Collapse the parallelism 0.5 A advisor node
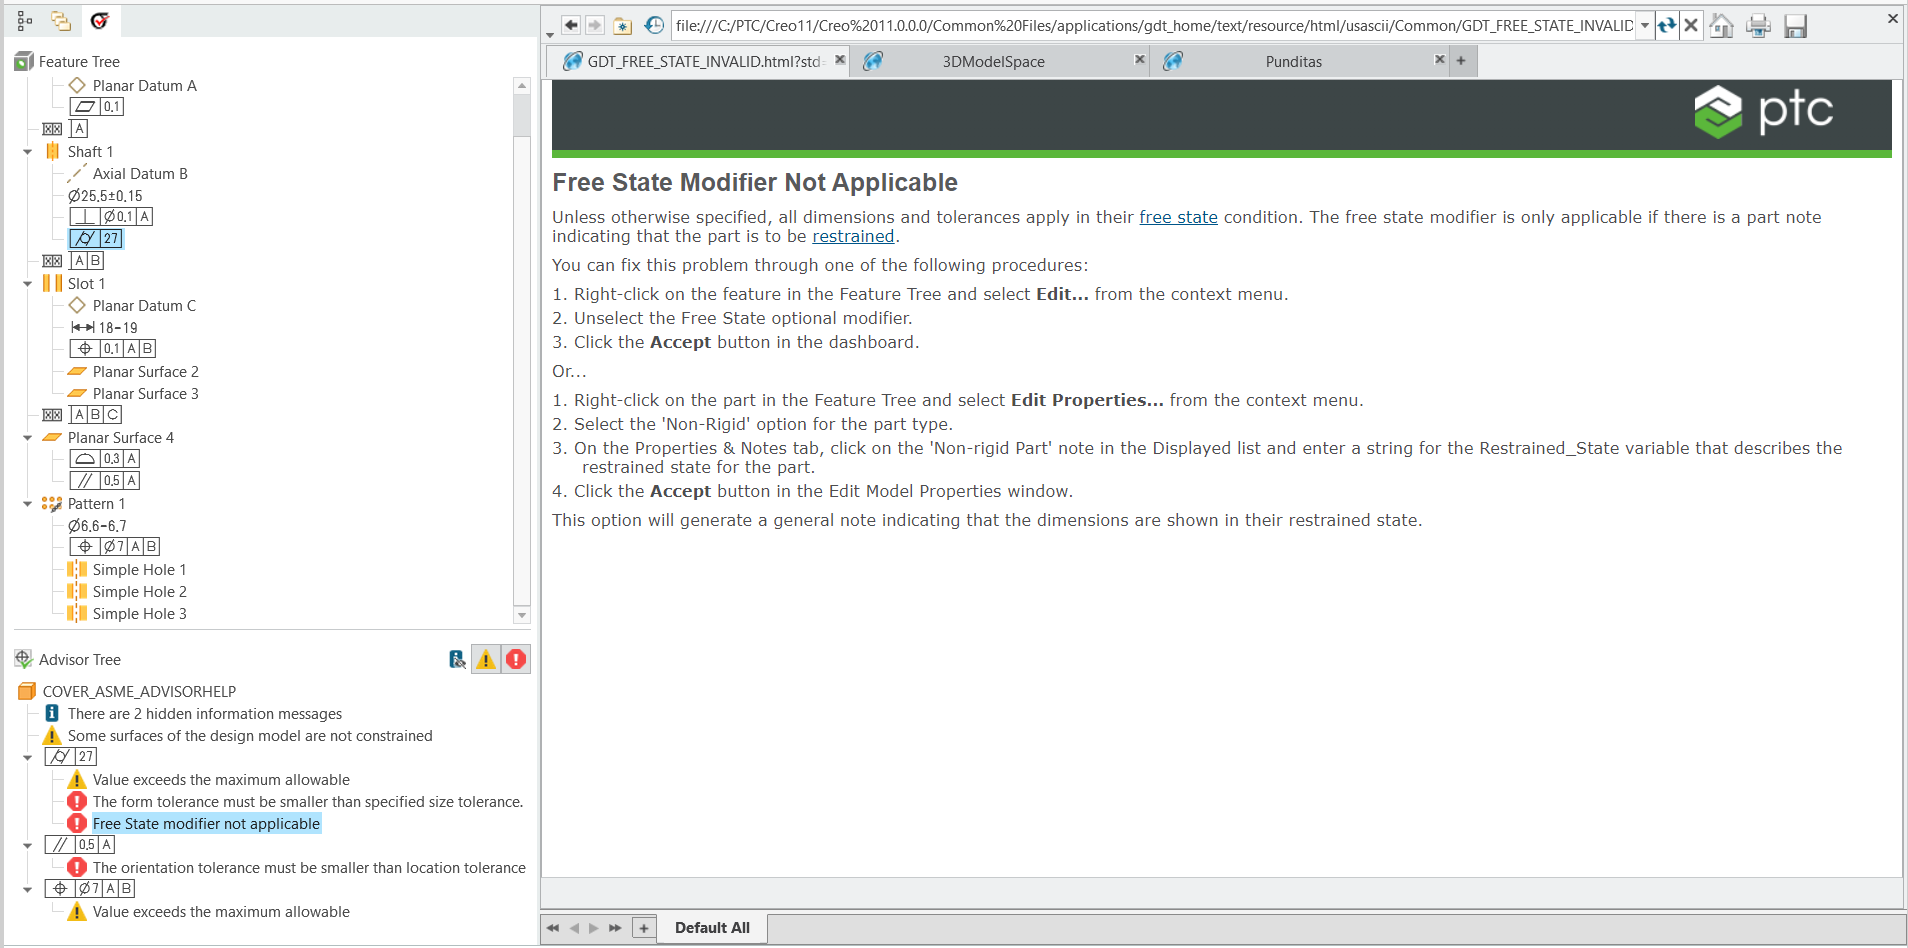 27,845
